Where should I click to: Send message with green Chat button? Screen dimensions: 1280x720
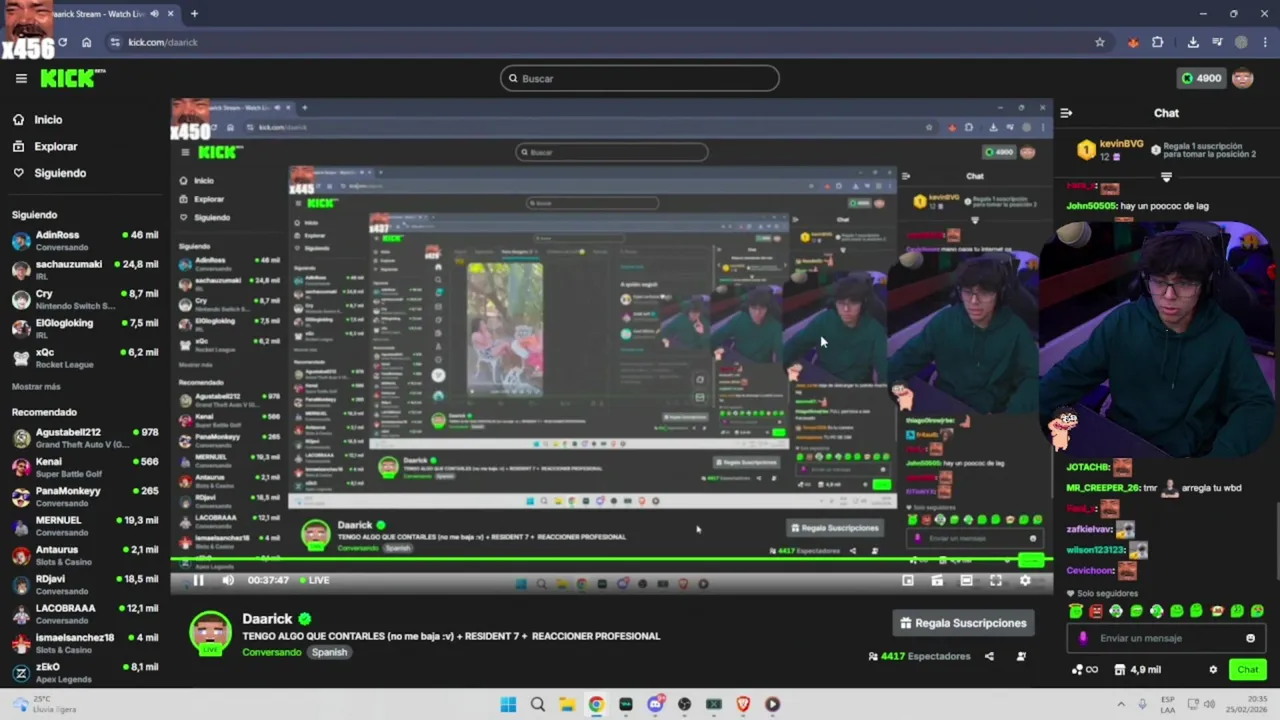tap(1248, 670)
